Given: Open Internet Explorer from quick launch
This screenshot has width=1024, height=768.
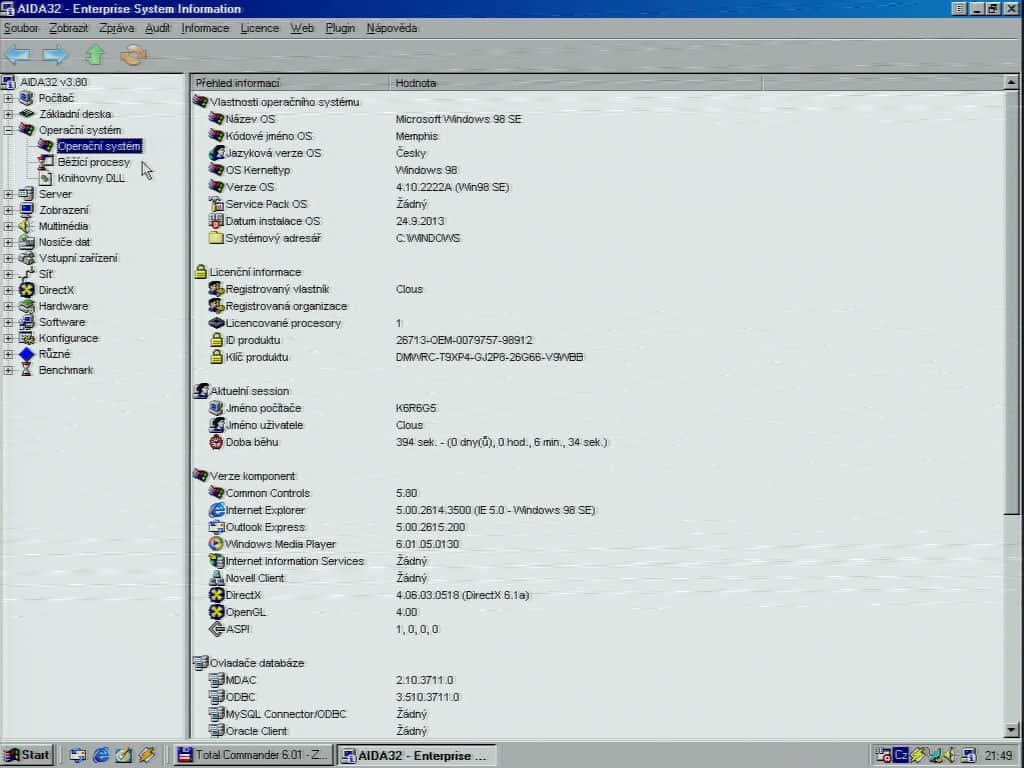Looking at the screenshot, I should (101, 755).
